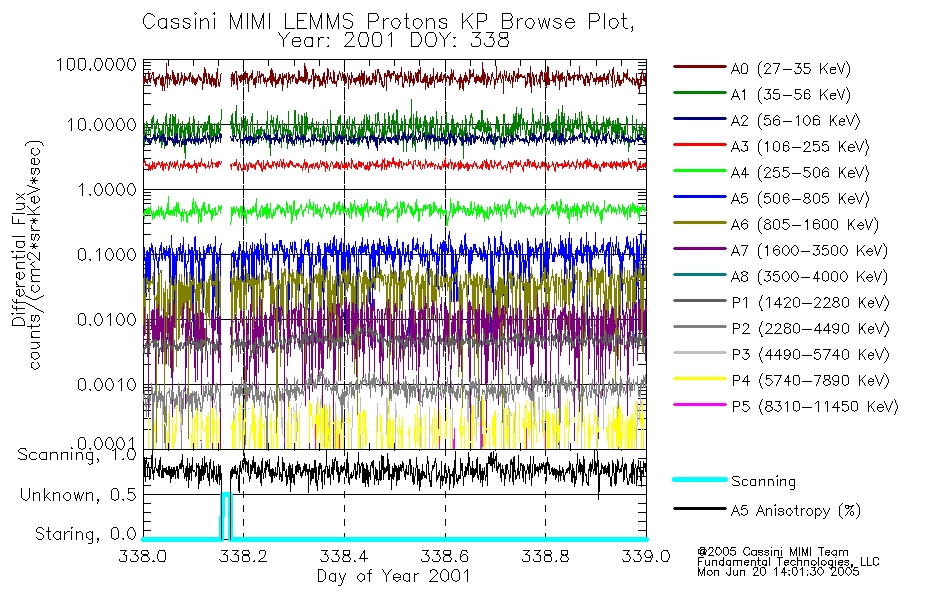The width and height of the screenshot is (950, 600).
Task: Click the cyan scanning-mode spike near 338.17
Action: pos(225,516)
